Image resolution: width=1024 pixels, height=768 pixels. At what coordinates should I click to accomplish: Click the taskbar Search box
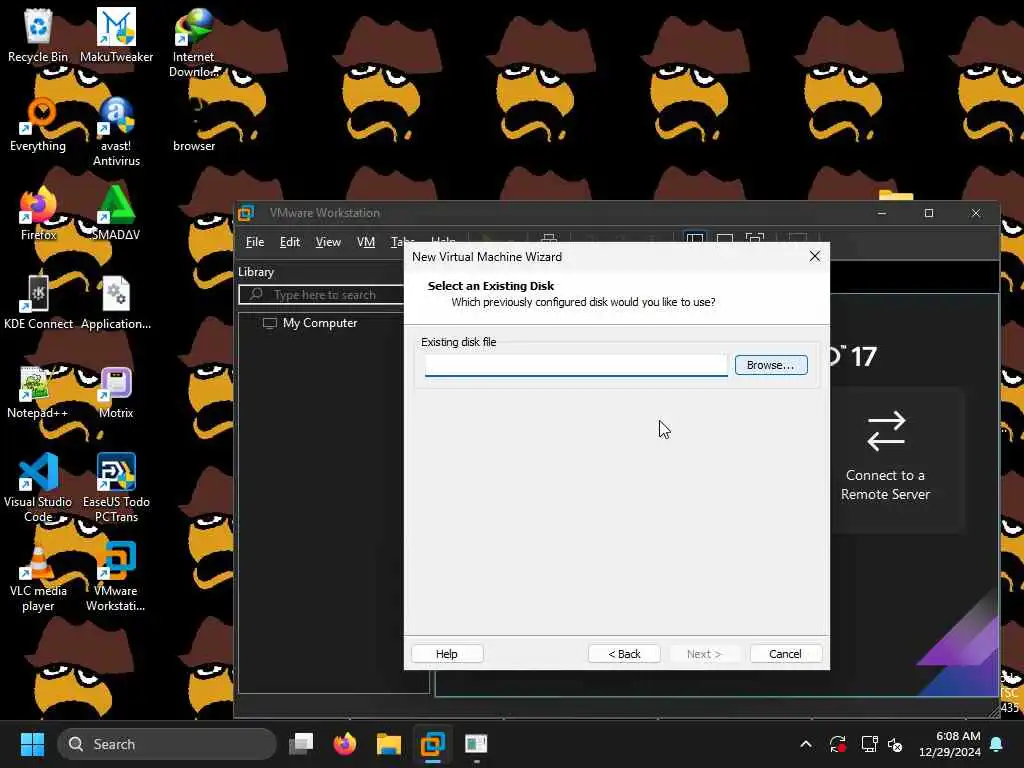pyautogui.click(x=167, y=744)
